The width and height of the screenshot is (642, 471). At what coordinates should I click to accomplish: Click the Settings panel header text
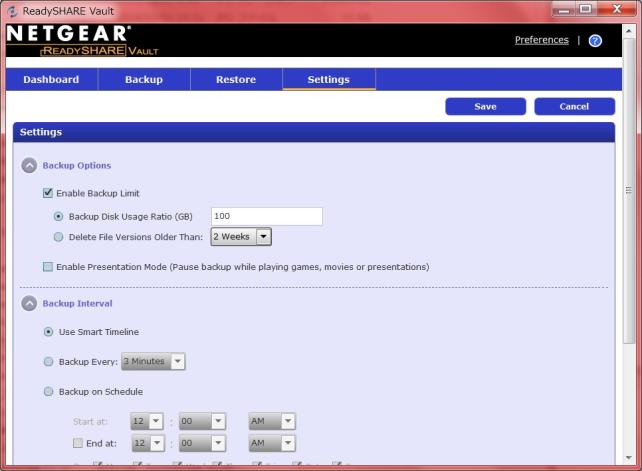coord(41,132)
